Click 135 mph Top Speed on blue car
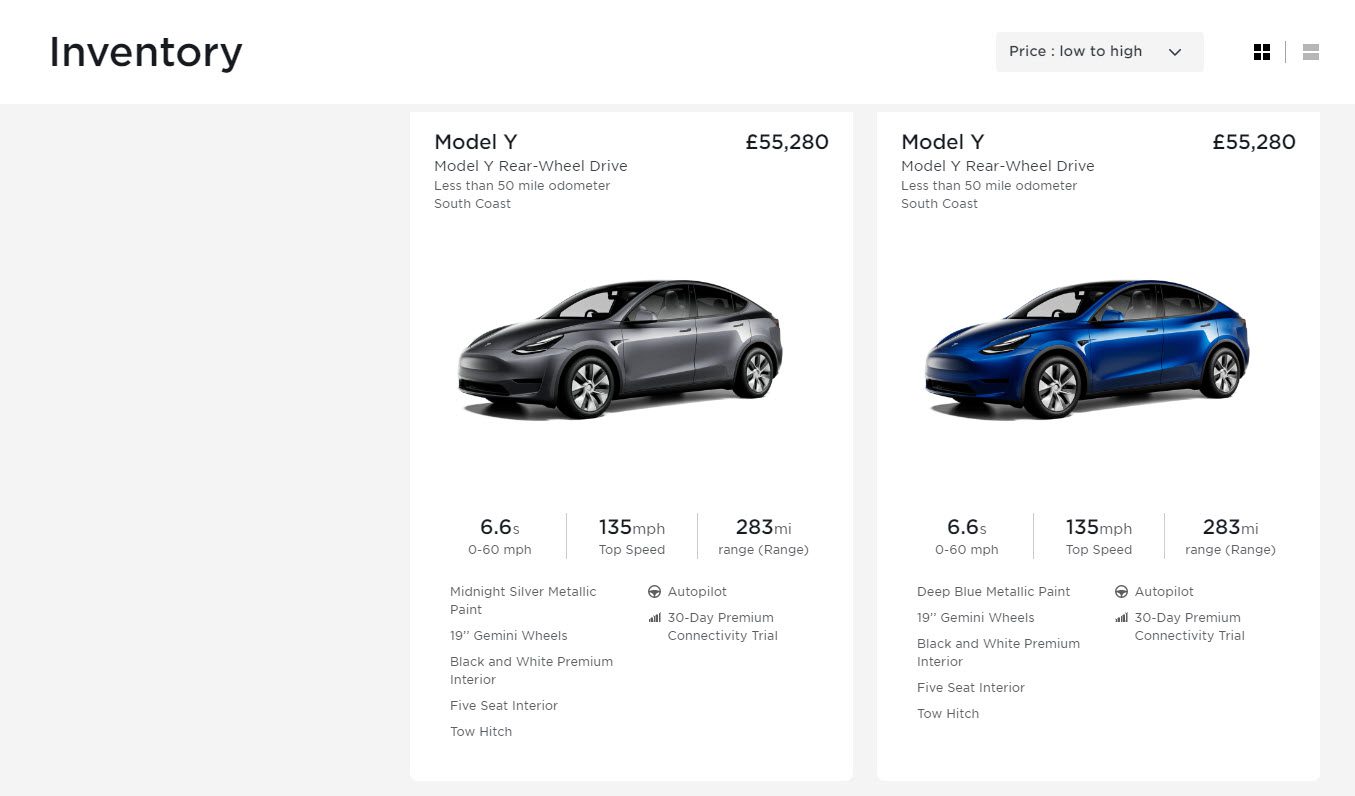This screenshot has height=796, width=1355. (1098, 536)
